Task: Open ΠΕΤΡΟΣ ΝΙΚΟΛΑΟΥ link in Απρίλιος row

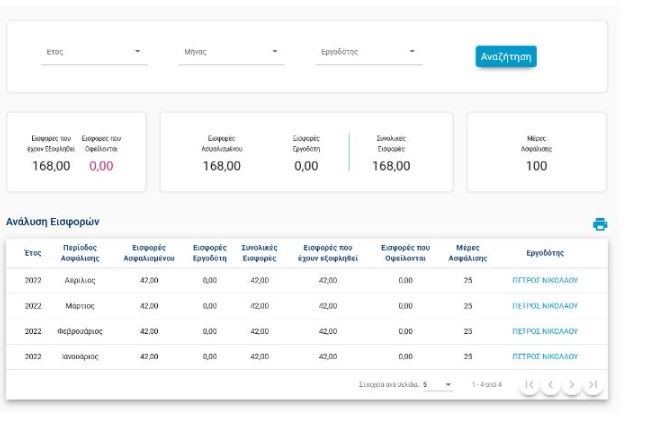Action: pyautogui.click(x=544, y=282)
